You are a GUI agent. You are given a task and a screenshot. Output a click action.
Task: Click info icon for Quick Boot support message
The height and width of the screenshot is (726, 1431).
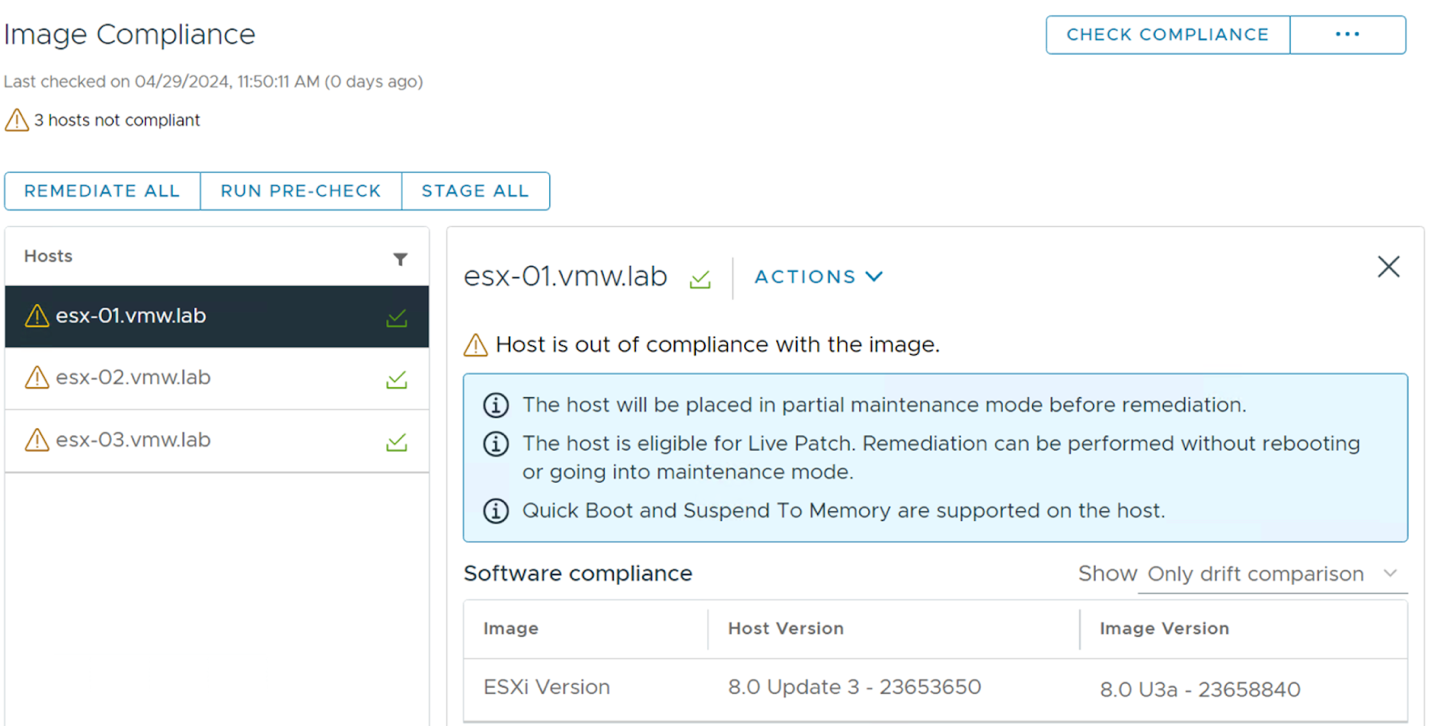[496, 511]
